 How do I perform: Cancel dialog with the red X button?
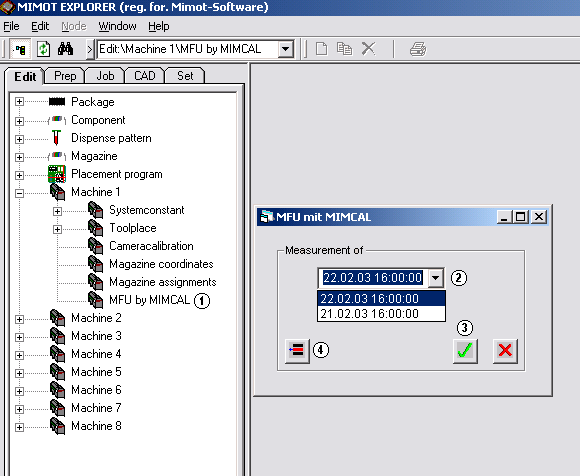tap(505, 350)
